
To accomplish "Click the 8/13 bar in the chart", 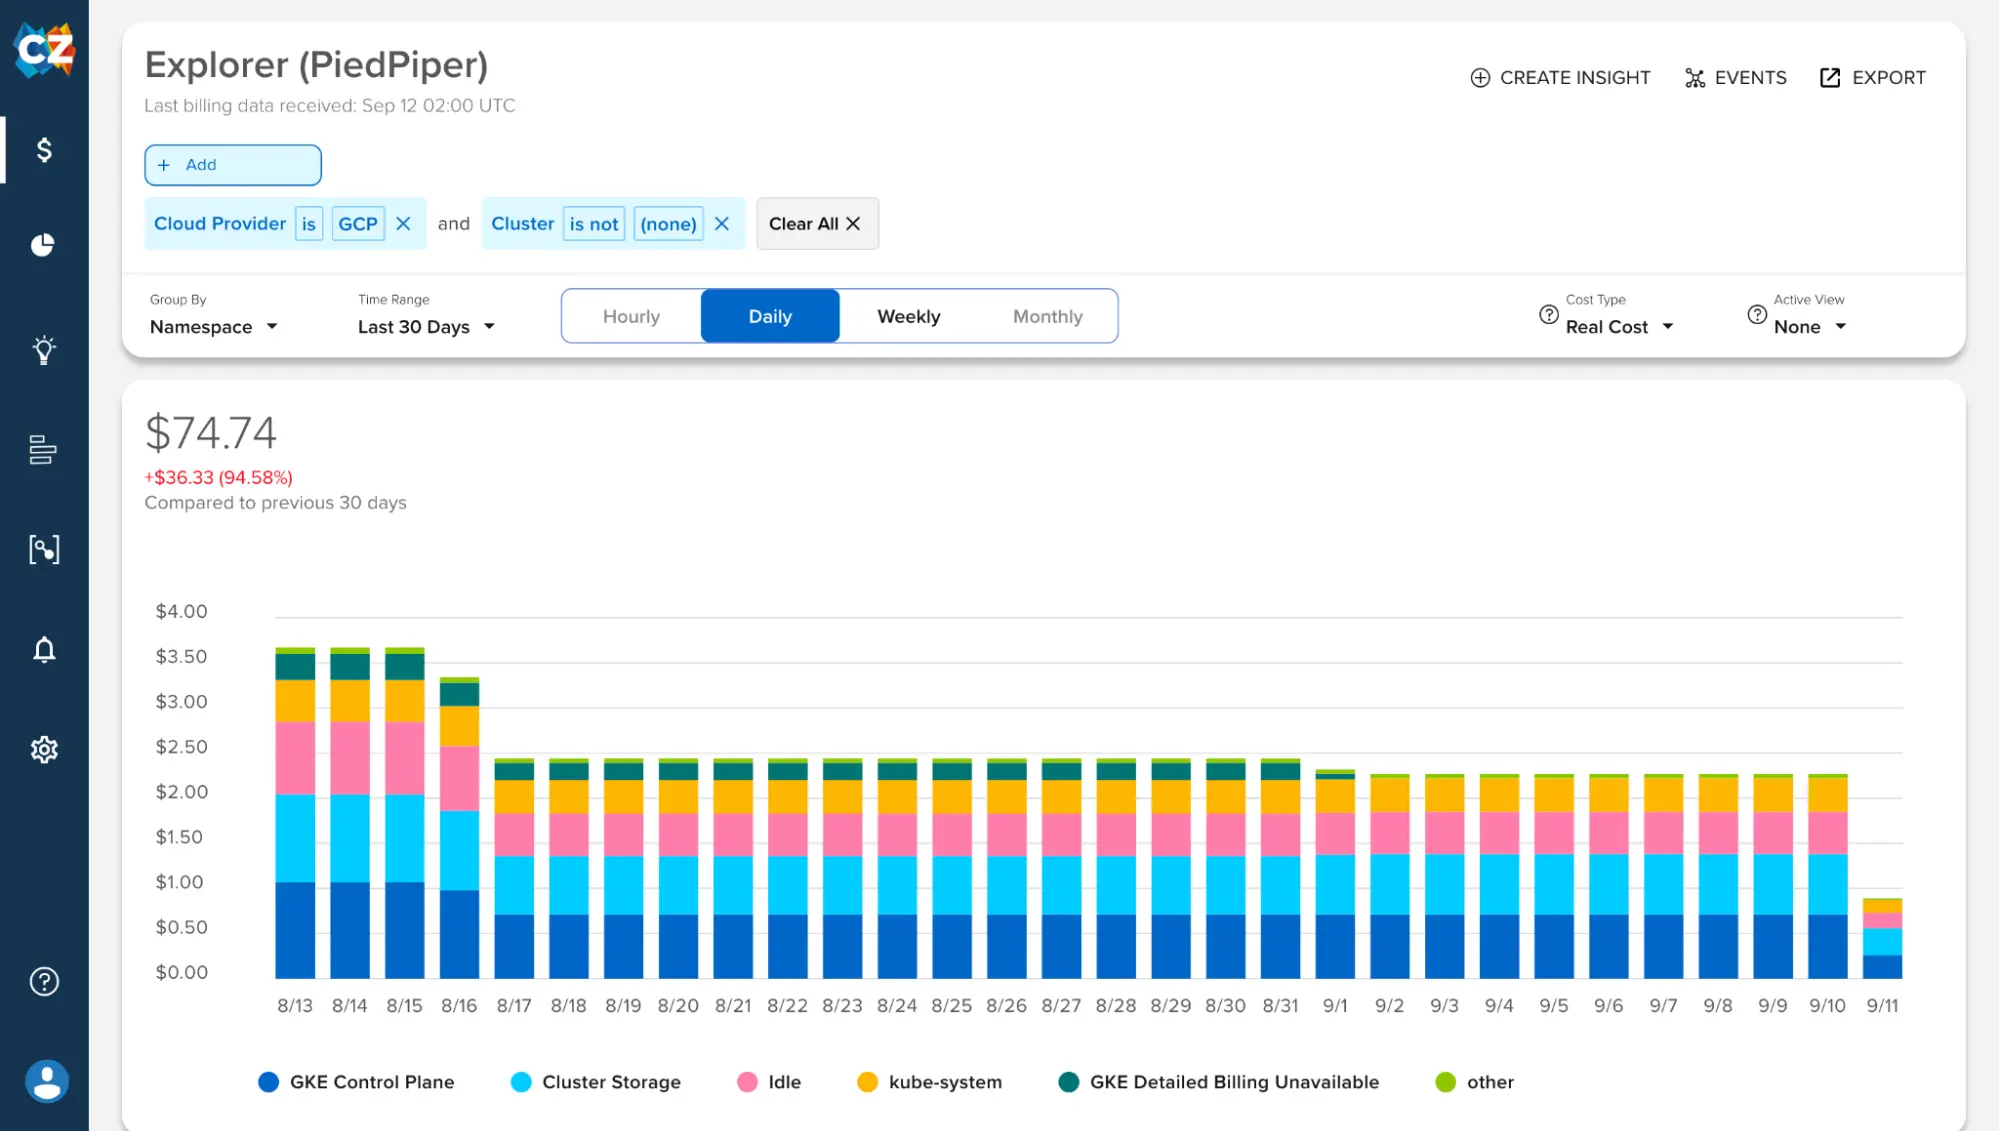I will 295,813.
